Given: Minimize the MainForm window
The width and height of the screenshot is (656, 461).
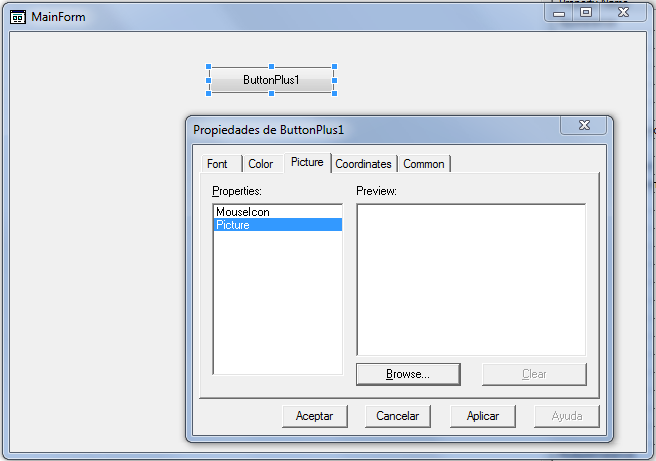Looking at the screenshot, I should (x=559, y=13).
